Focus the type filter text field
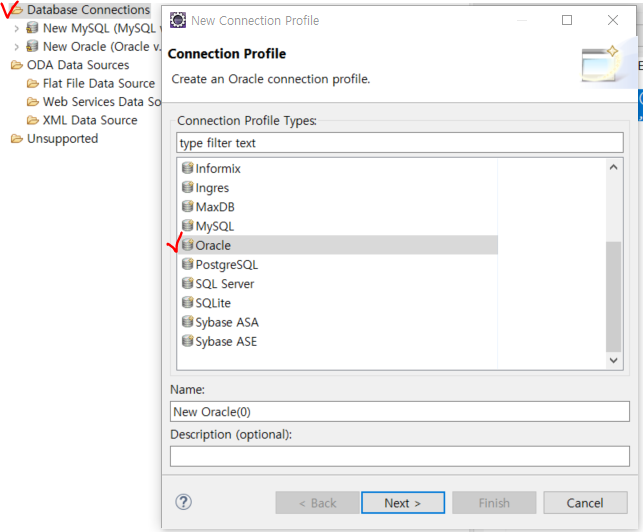 400,143
